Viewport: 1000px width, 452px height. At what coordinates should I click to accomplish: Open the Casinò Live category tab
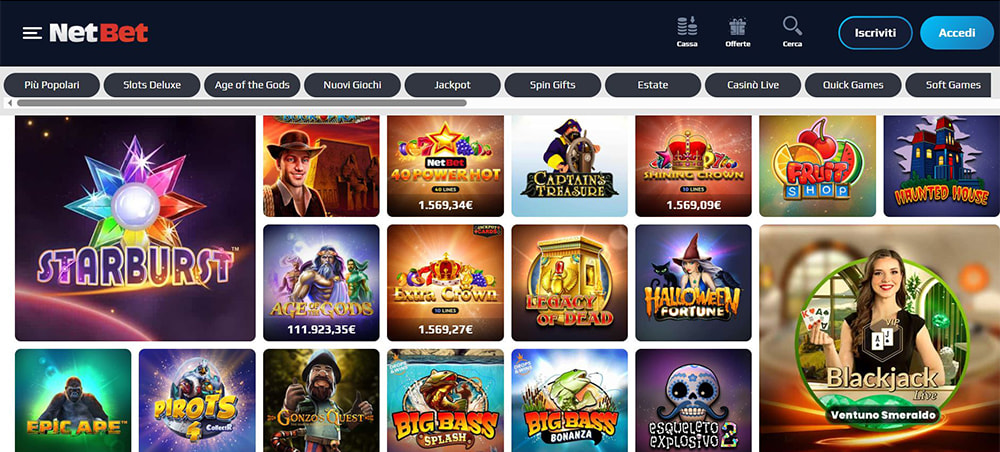tap(753, 85)
